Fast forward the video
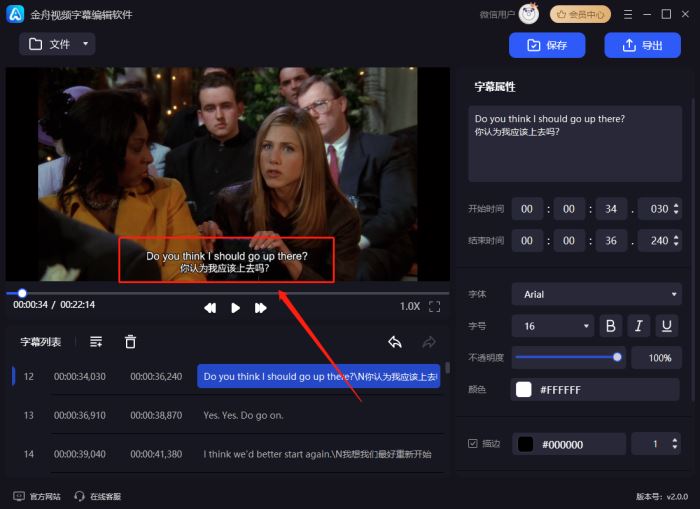The image size is (700, 509). coord(261,308)
